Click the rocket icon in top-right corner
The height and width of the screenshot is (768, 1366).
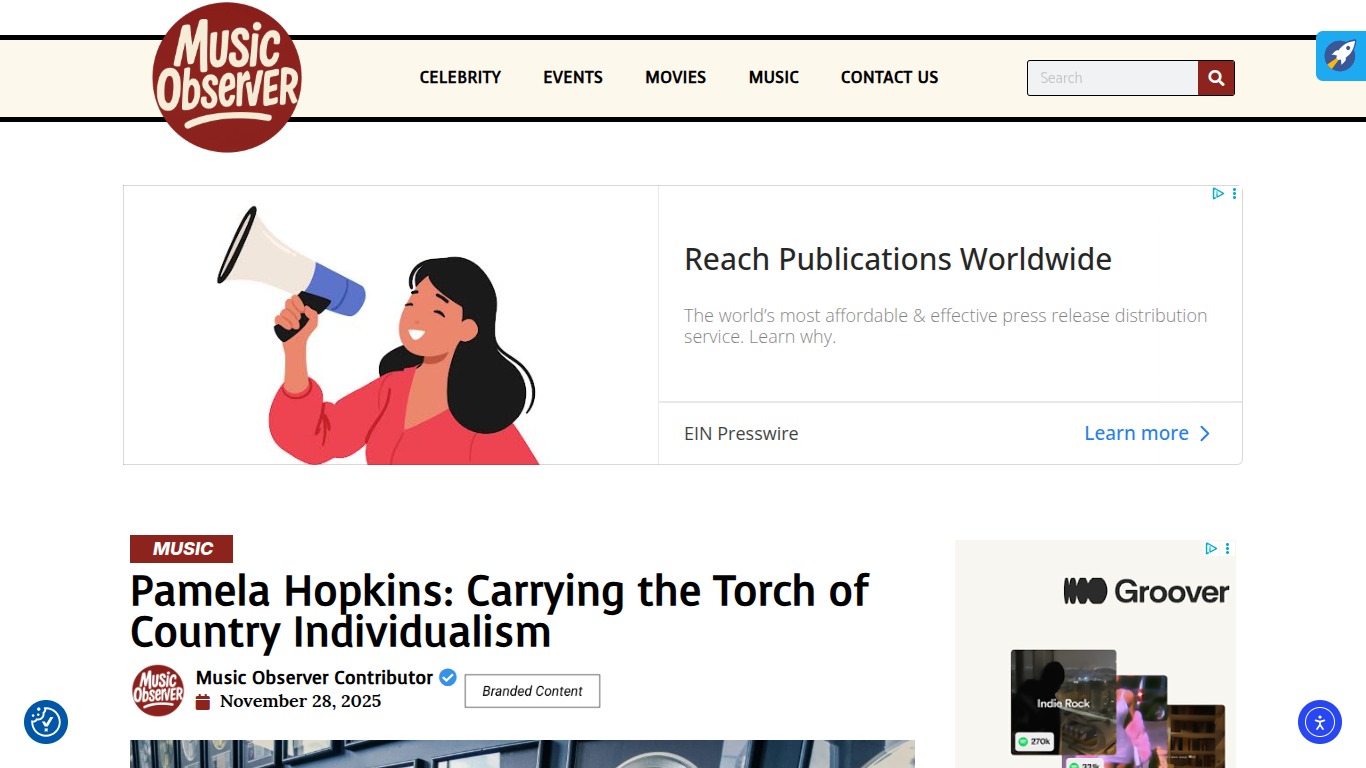(x=1341, y=55)
